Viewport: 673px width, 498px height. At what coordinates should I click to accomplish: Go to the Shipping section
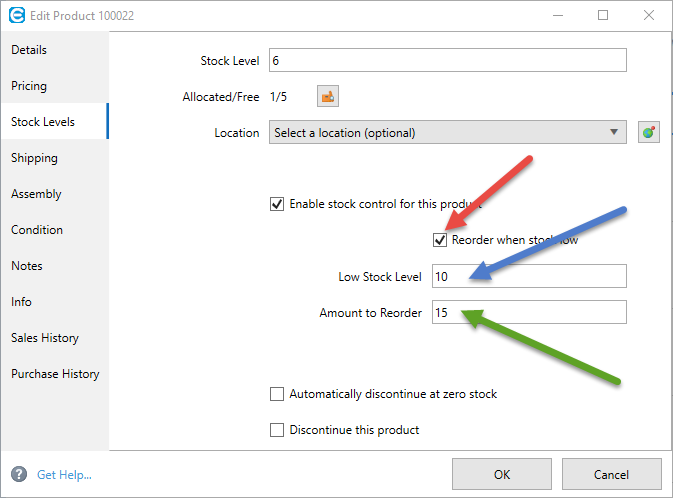(x=34, y=158)
